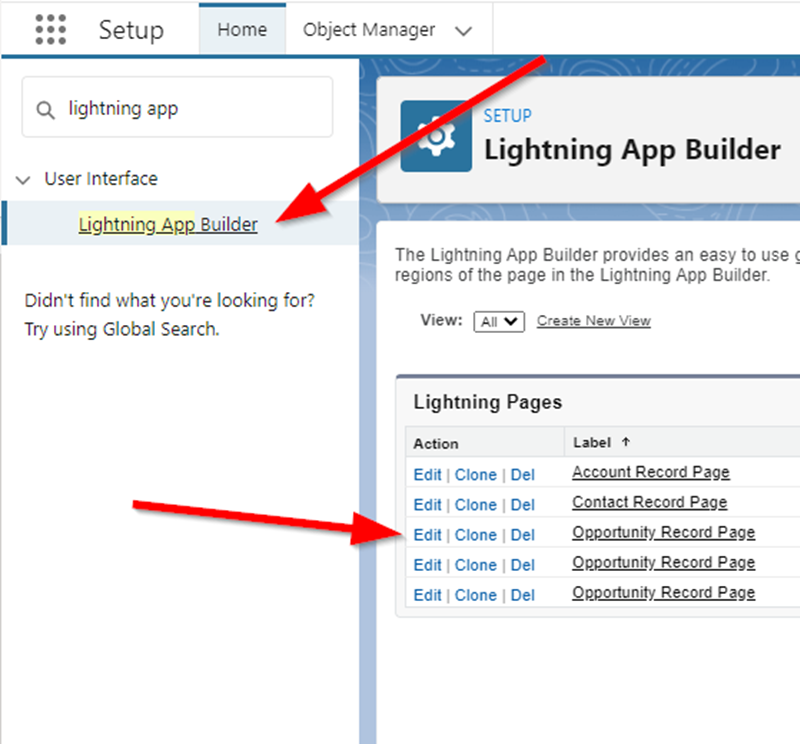Screen dimensions: 800x744
Task: Click the Lightning App Builder gear icon
Action: point(436,136)
